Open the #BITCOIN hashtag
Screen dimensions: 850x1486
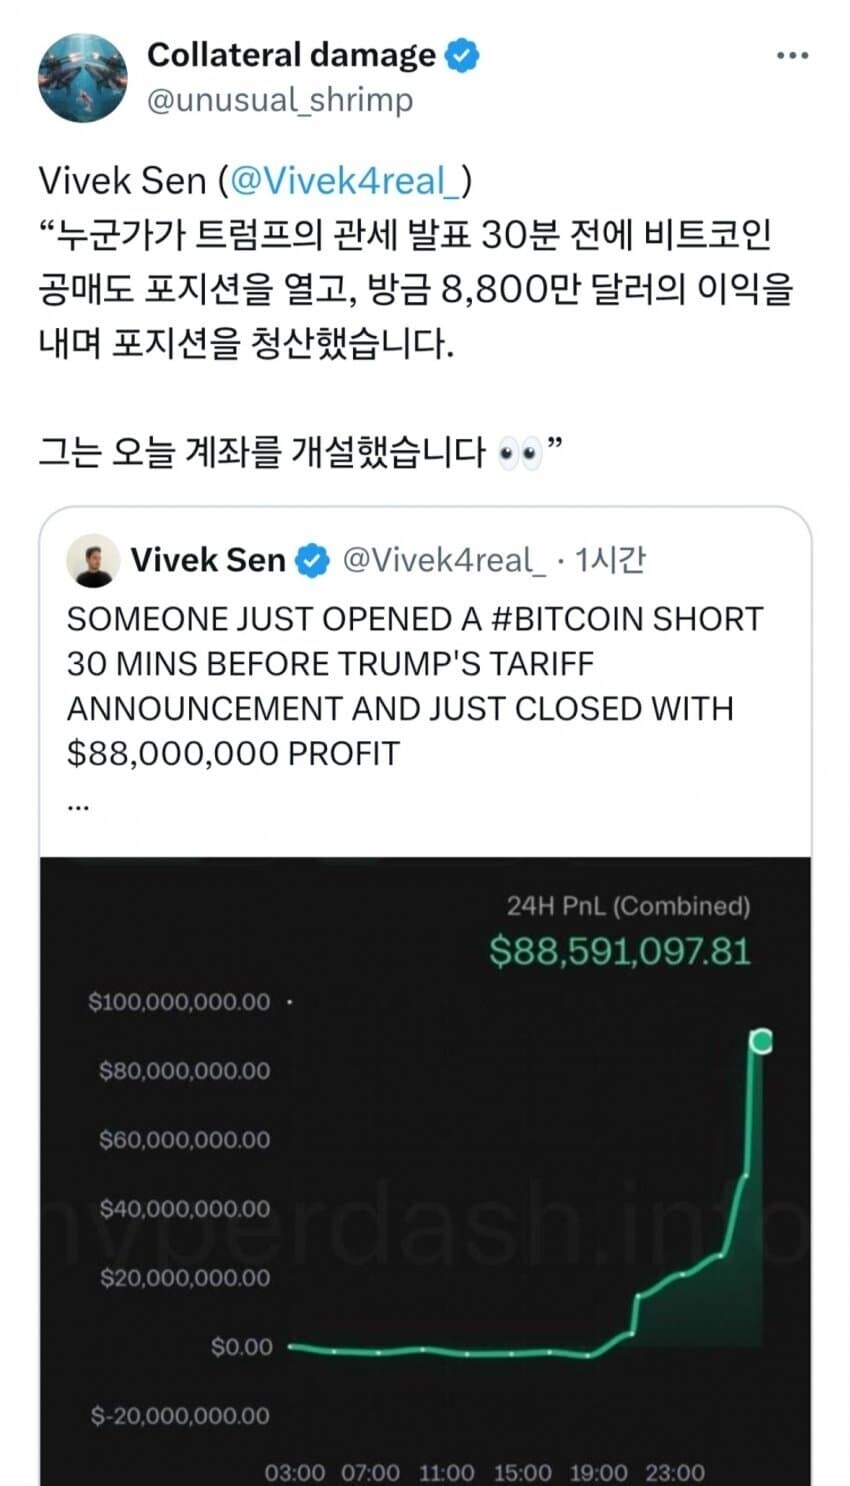tap(567, 619)
